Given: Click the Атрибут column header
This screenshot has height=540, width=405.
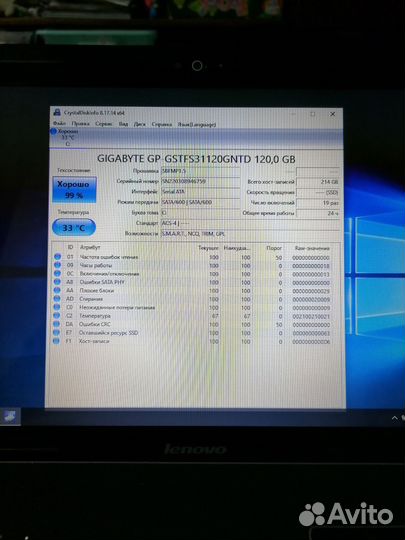Looking at the screenshot, I should [x=90, y=247].
